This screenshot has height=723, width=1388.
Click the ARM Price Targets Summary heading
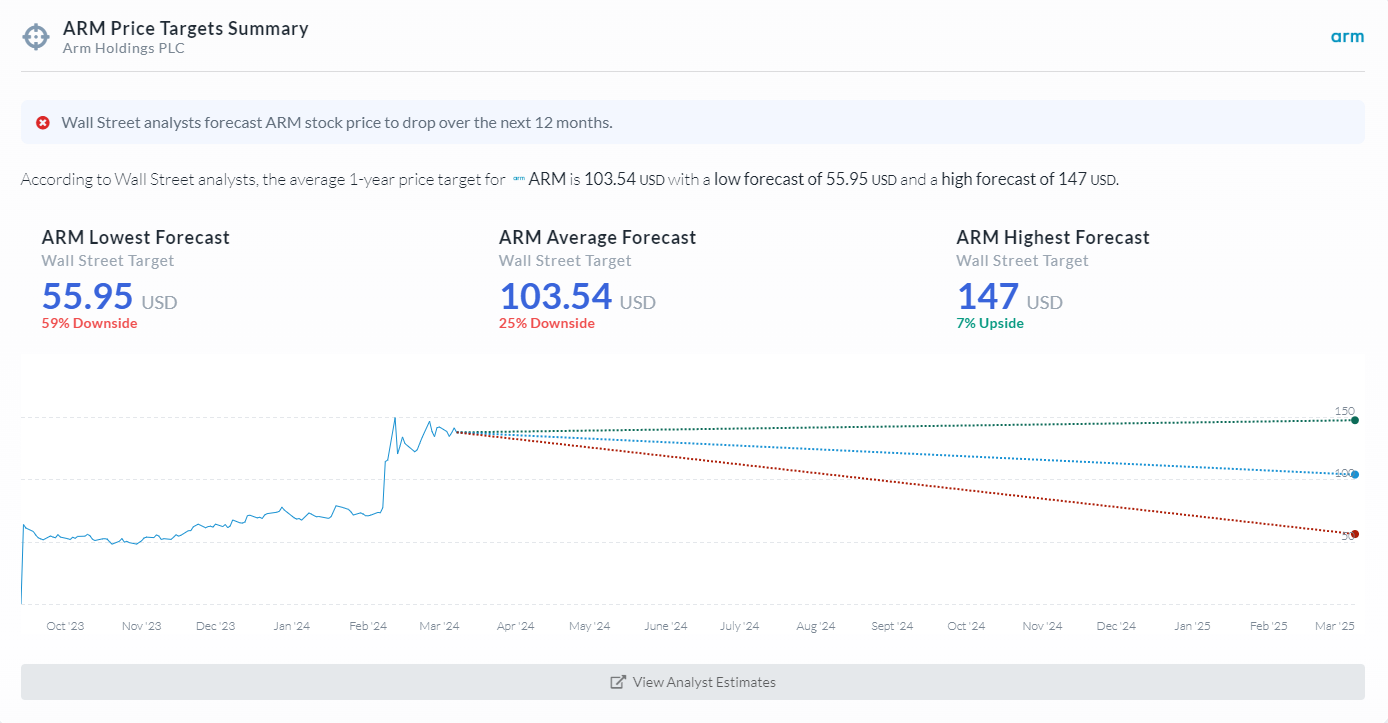(185, 28)
